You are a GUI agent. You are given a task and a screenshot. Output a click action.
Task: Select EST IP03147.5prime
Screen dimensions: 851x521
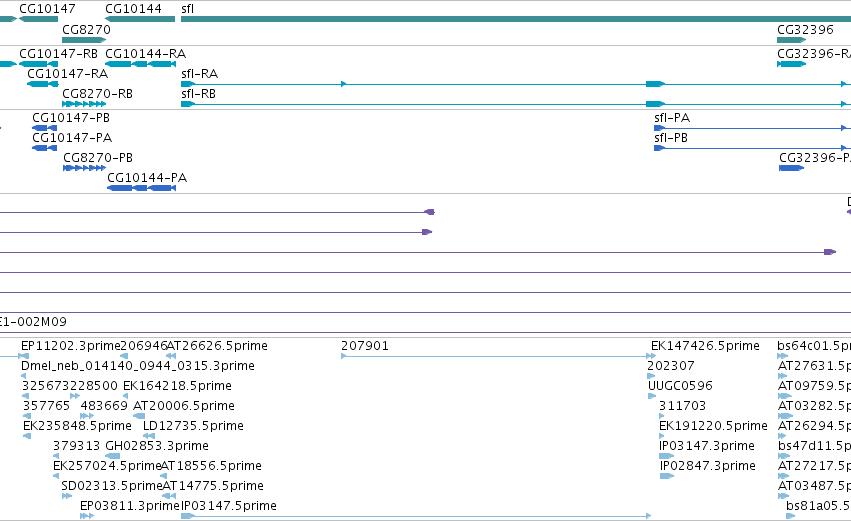228,506
